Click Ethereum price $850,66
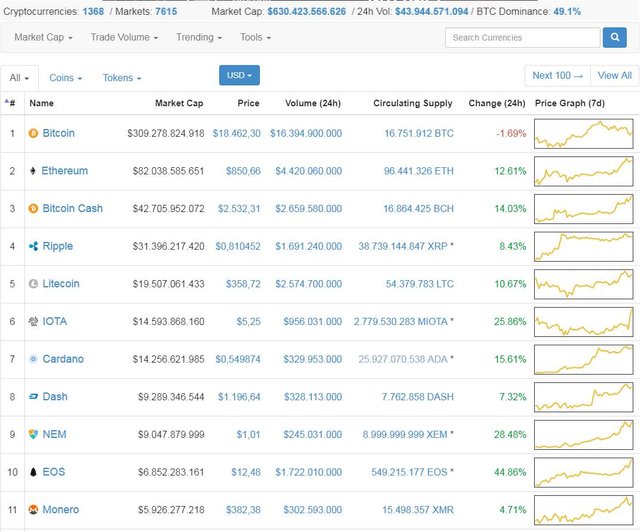Viewport: 640px width, 532px height. [x=243, y=171]
